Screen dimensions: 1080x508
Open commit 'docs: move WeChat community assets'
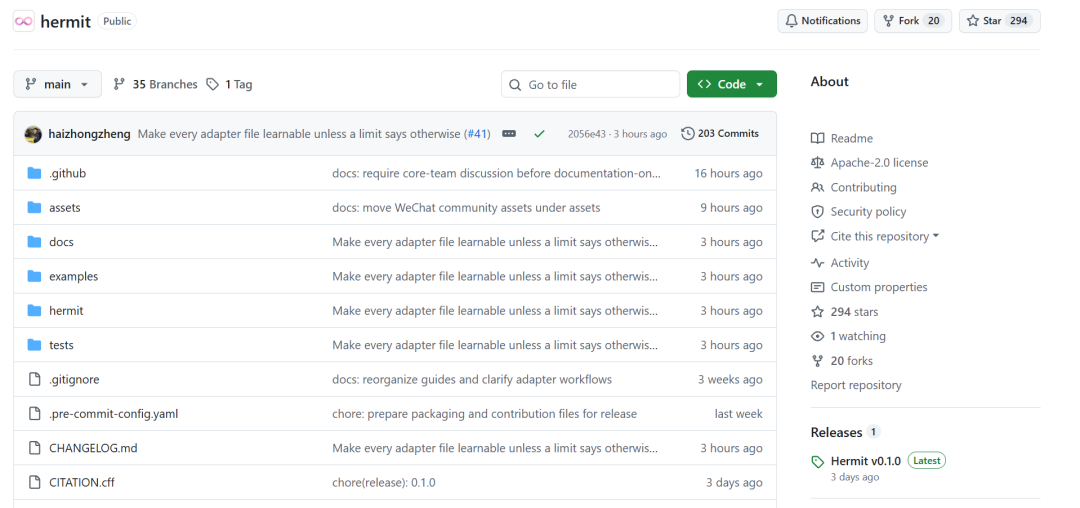(x=466, y=208)
